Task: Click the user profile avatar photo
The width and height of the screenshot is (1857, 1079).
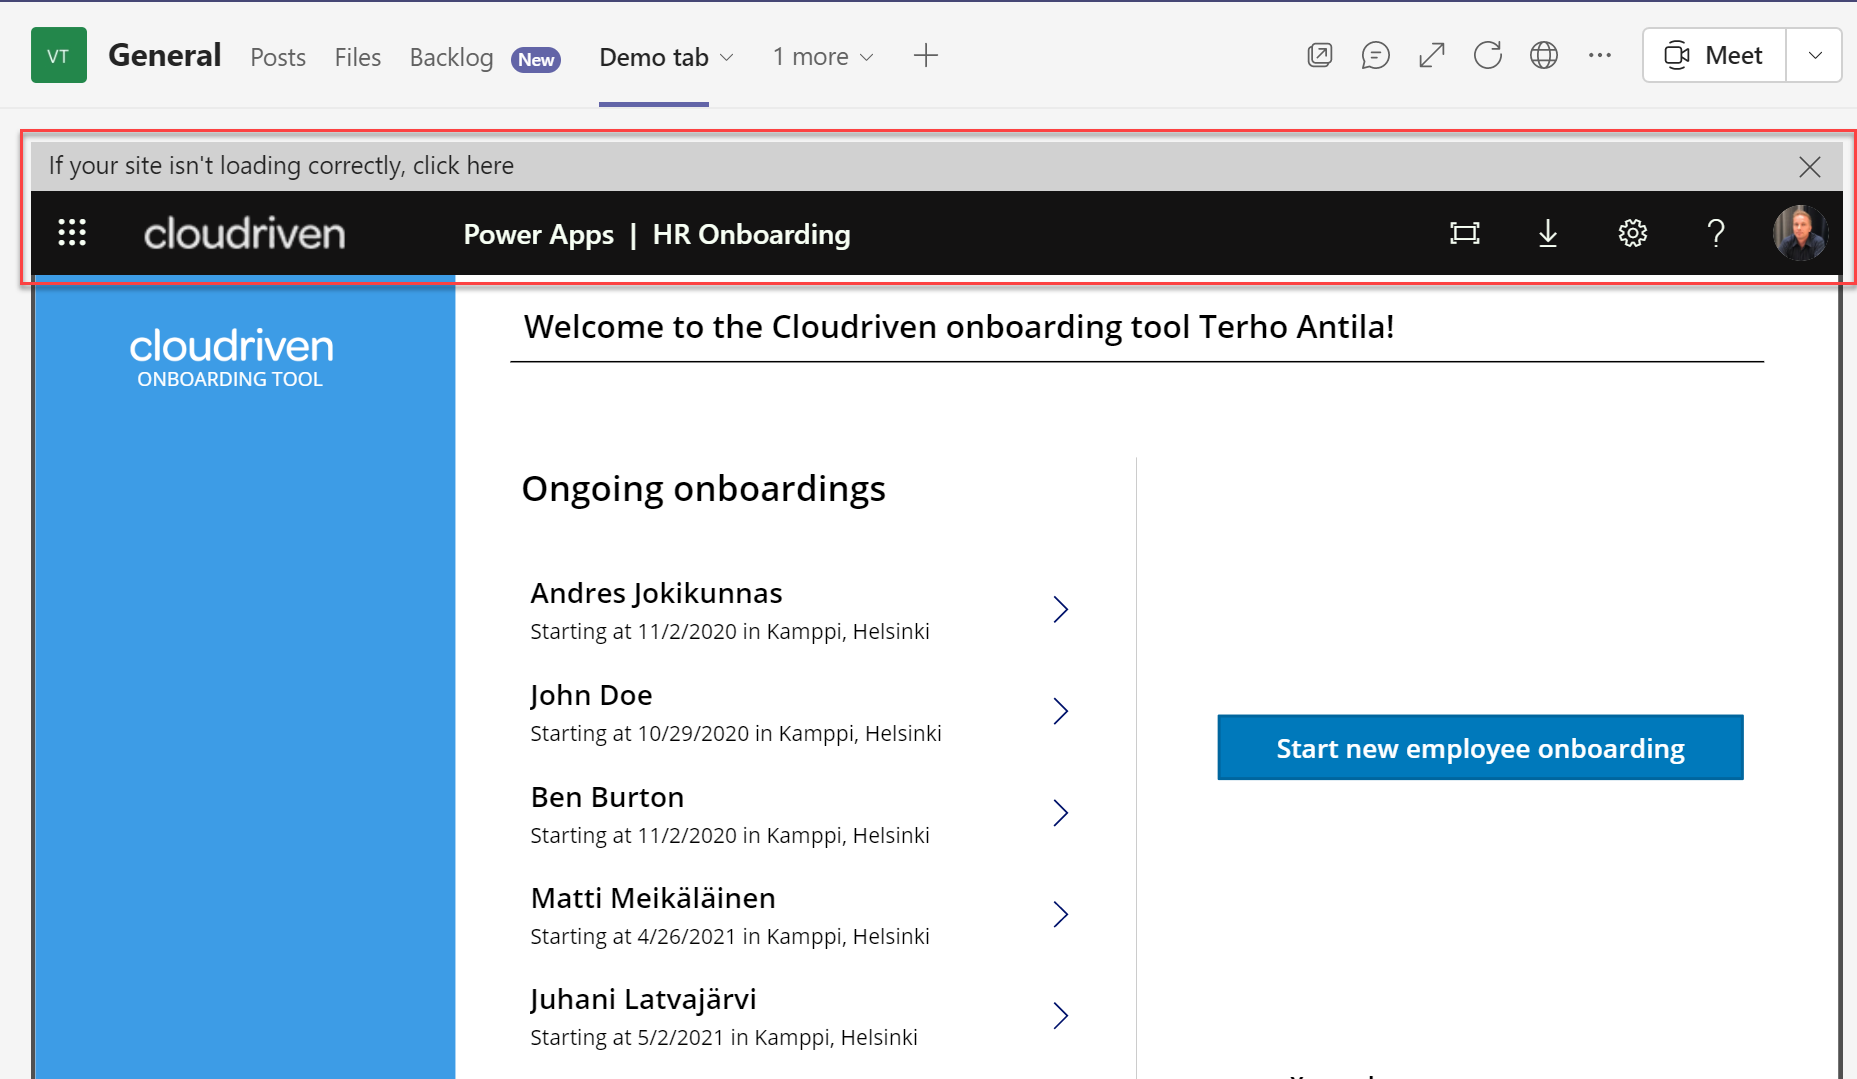Action: [x=1800, y=233]
